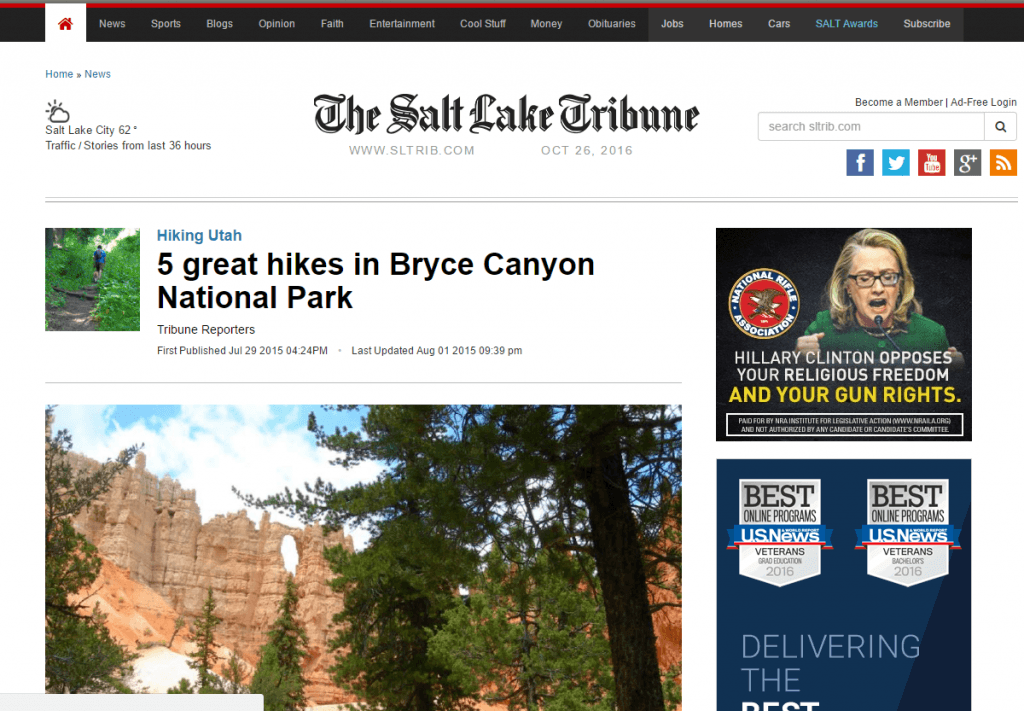The height and width of the screenshot is (711, 1024).
Task: Click the Bryce Canyon hoodoo photo
Action: (363, 558)
